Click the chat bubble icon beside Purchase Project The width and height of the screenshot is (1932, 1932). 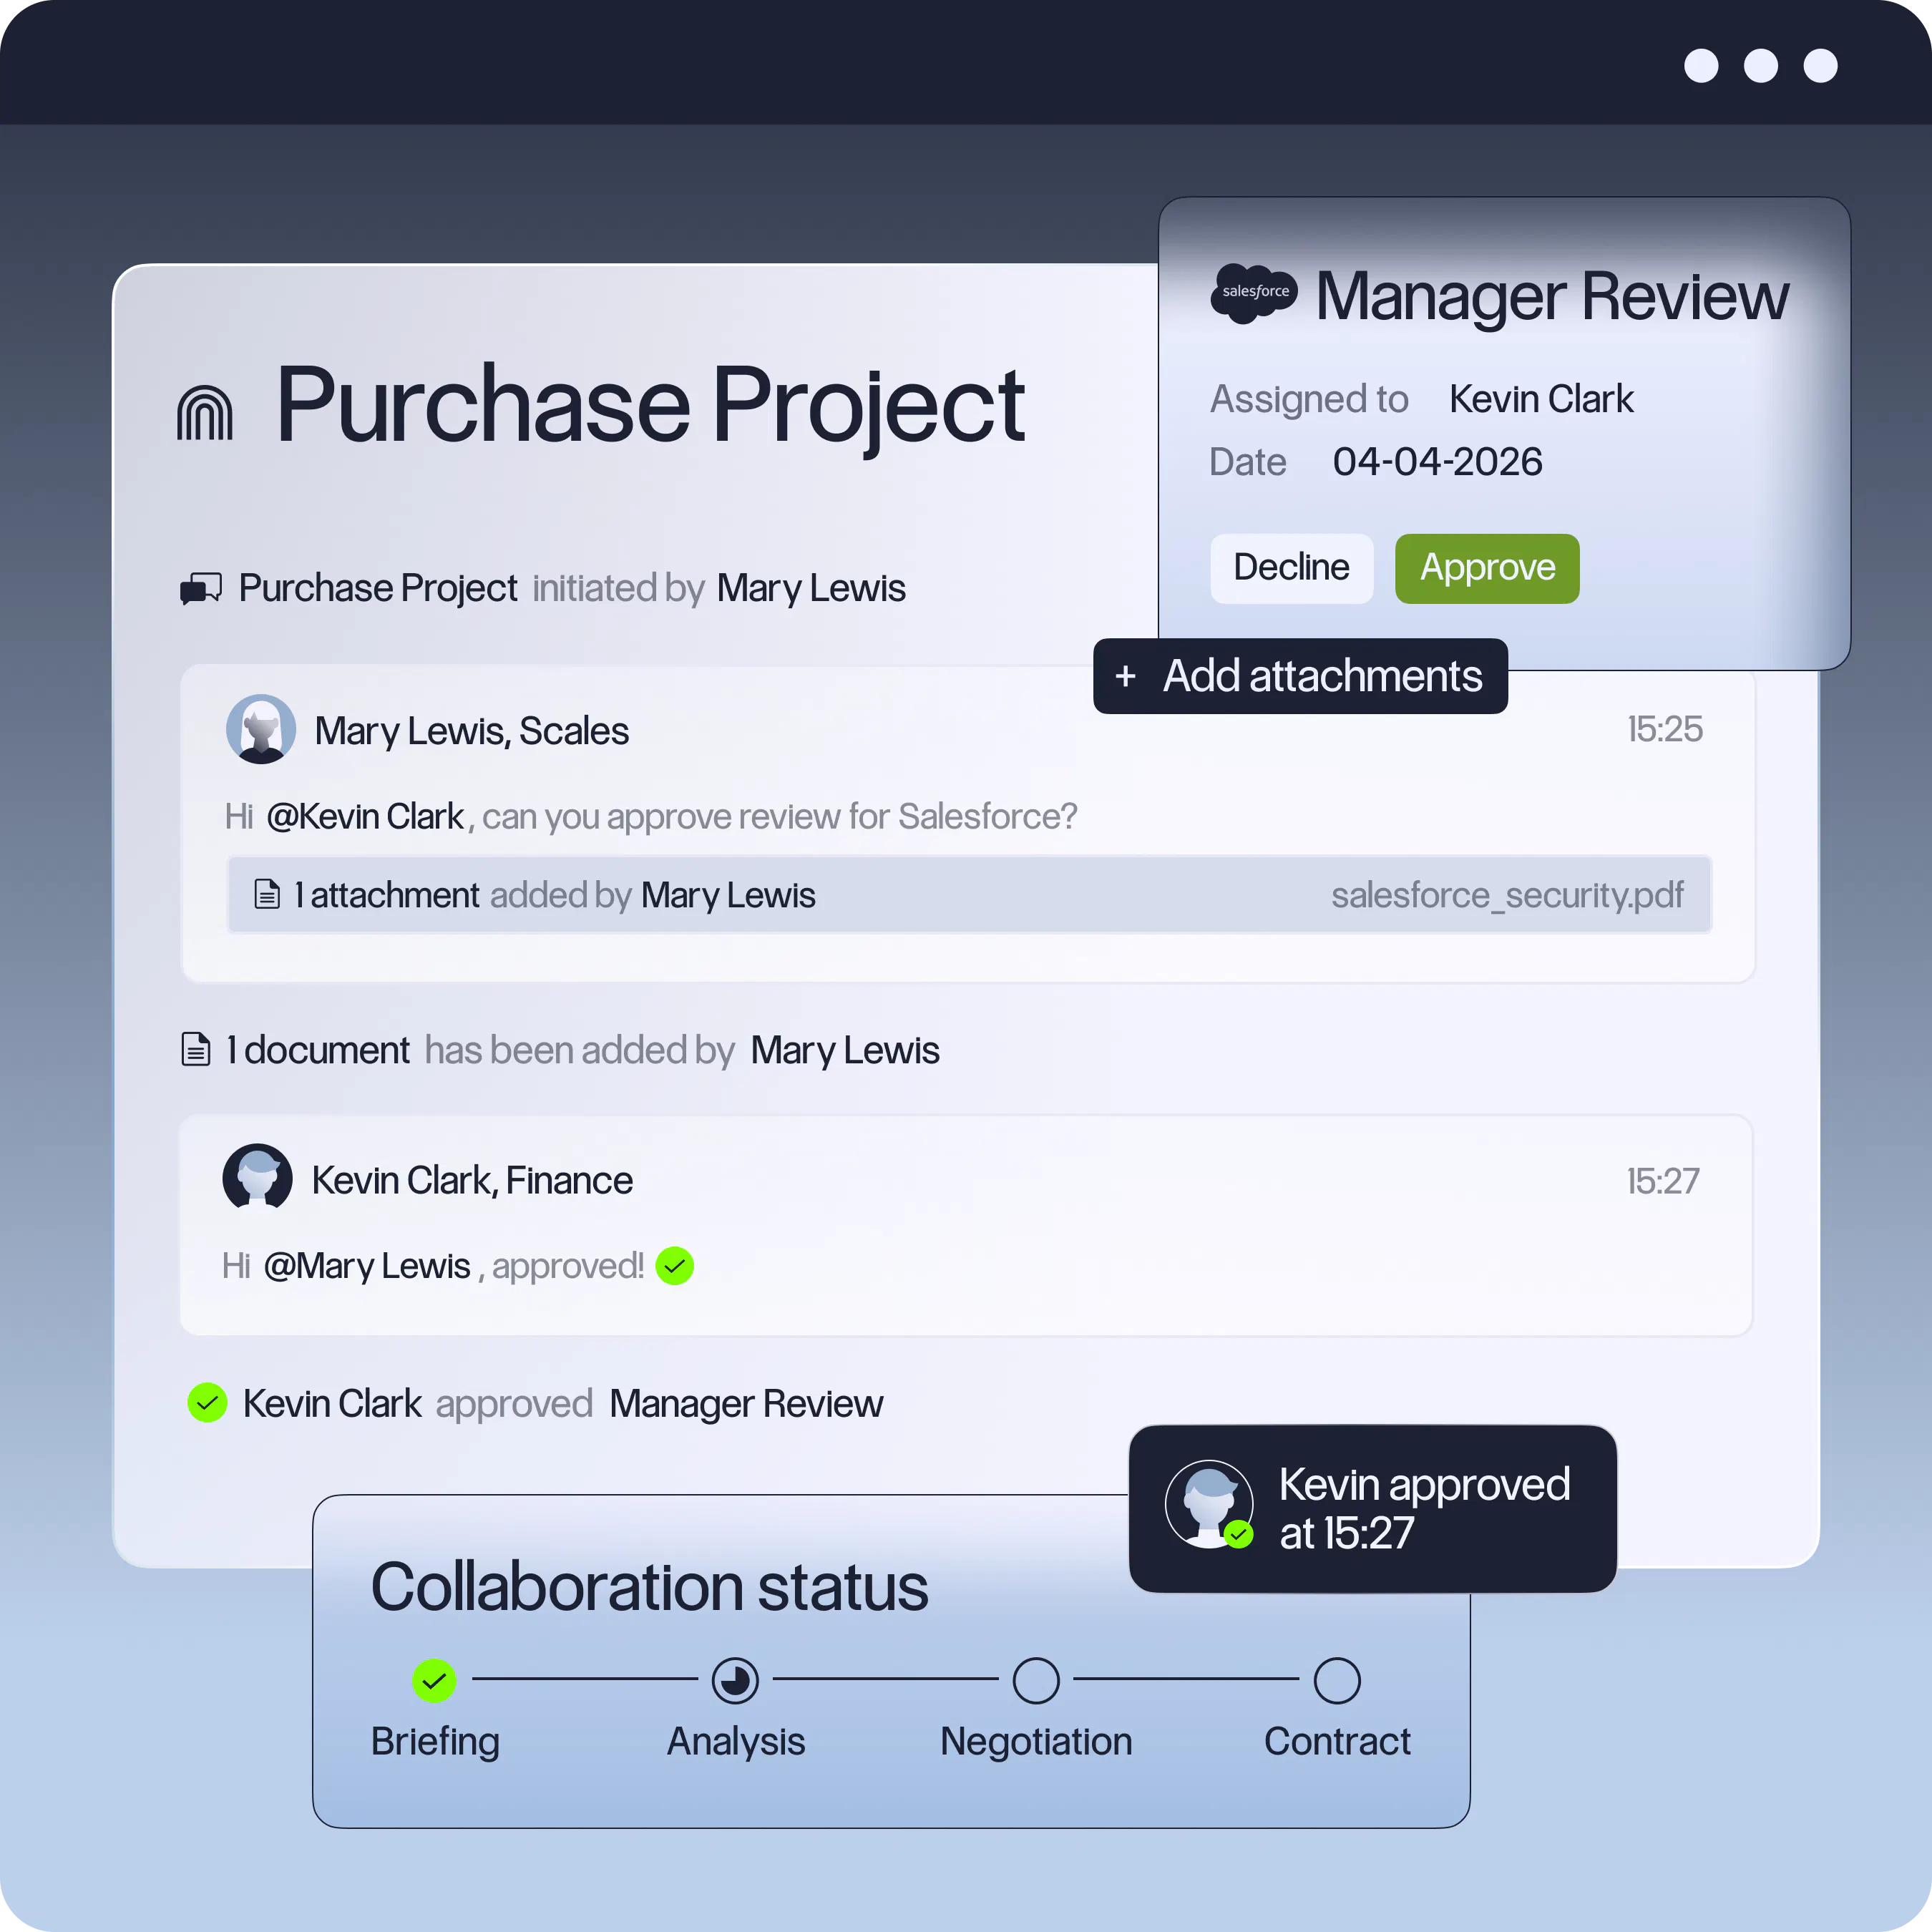(x=200, y=588)
